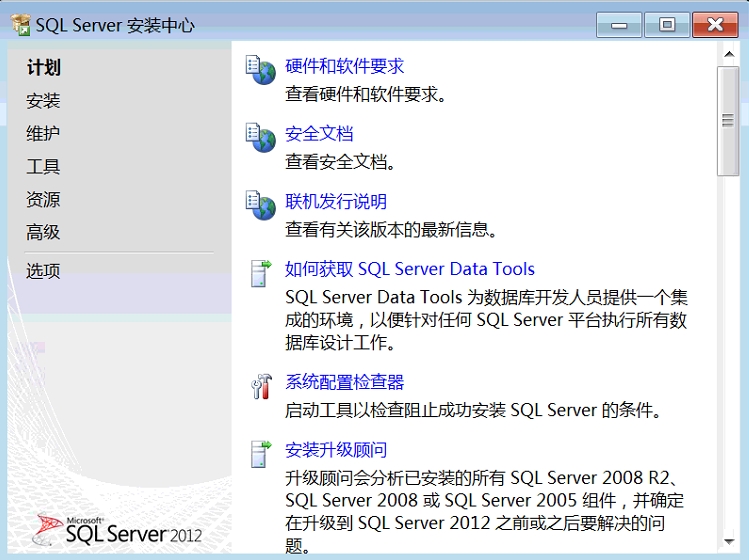Click the document icon beside 安装升级顾问

point(260,454)
